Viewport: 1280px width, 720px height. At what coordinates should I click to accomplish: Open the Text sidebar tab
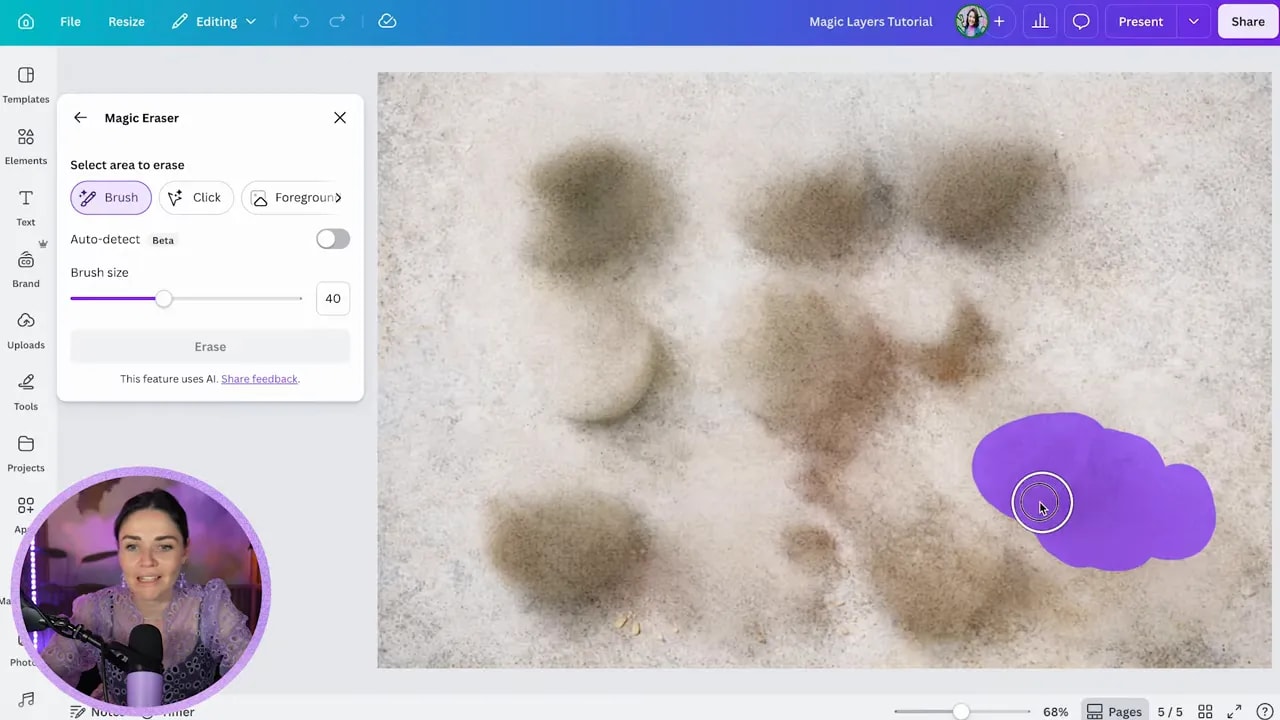(x=26, y=208)
